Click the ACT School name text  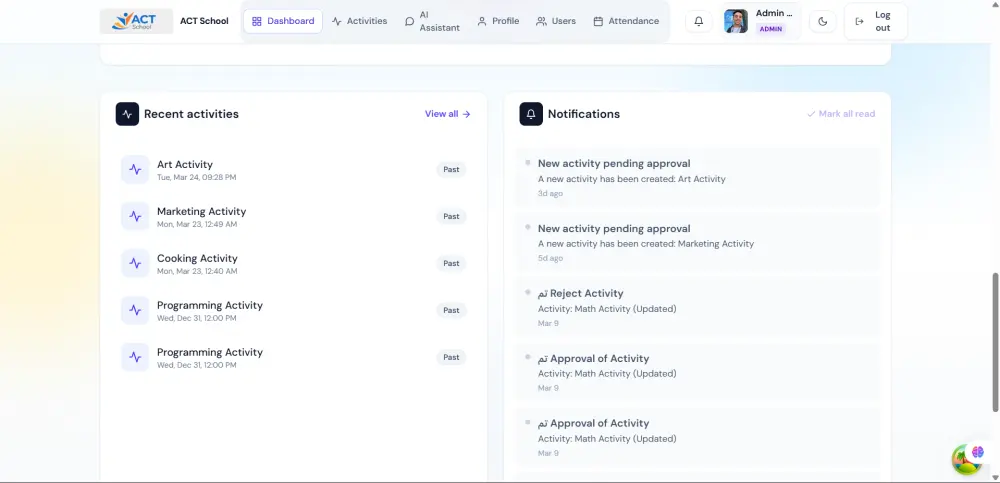(204, 21)
